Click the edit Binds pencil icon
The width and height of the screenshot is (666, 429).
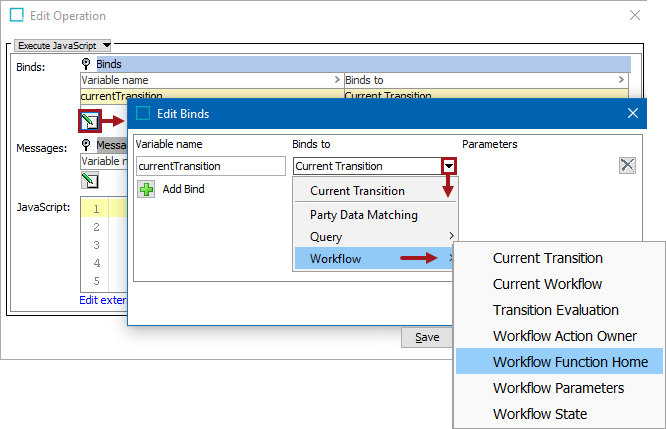[x=91, y=122]
